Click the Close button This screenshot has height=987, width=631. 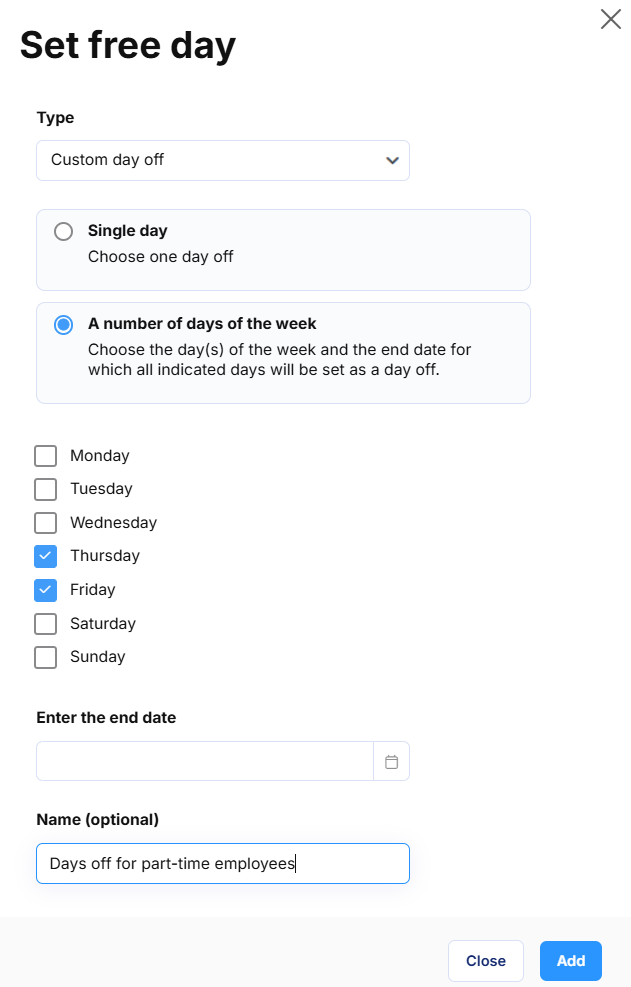pyautogui.click(x=486, y=961)
